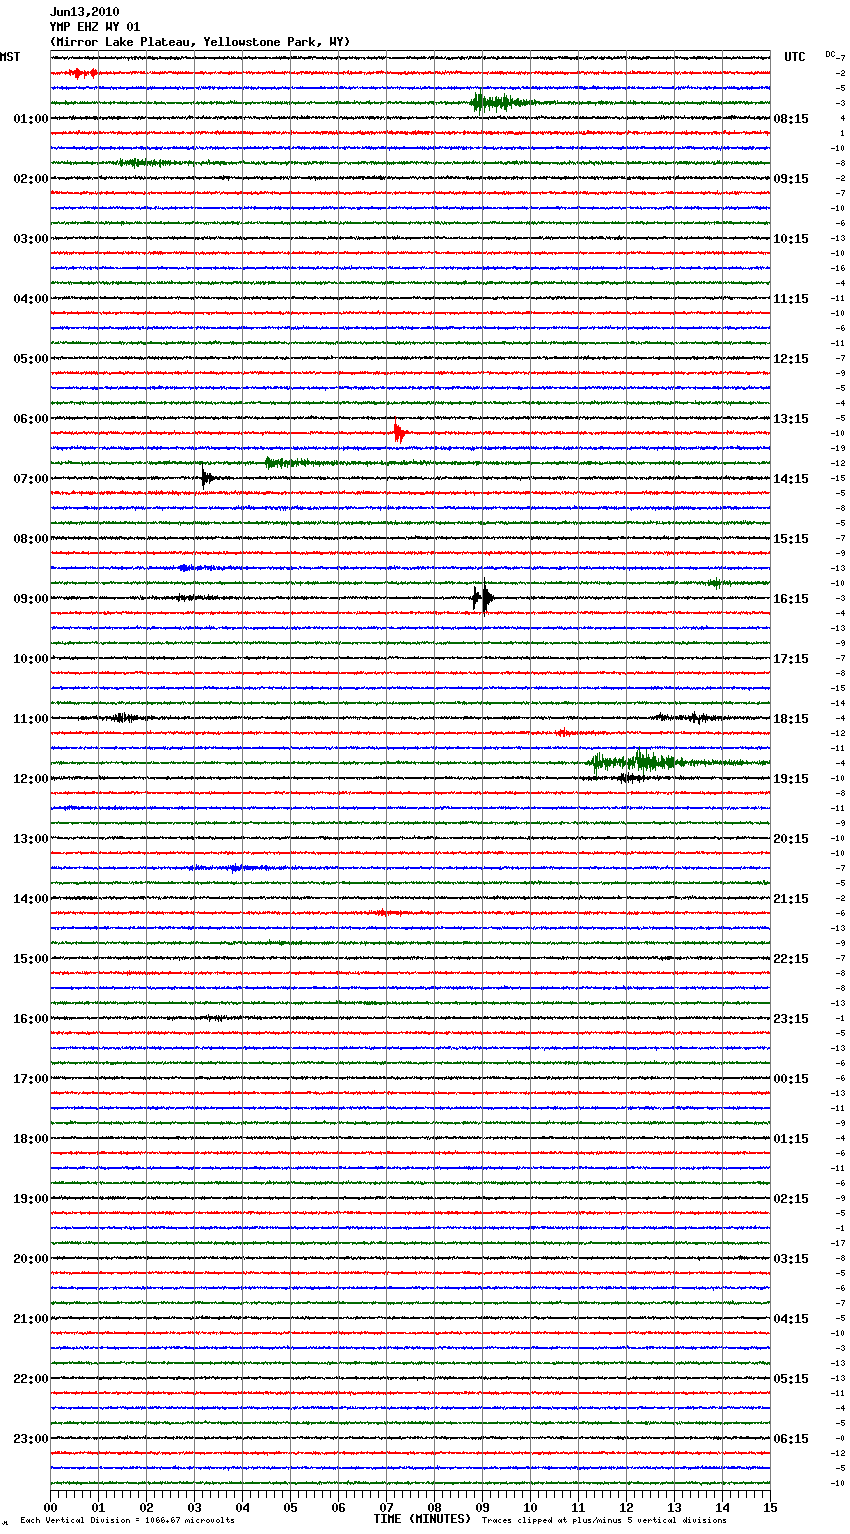The image size is (850, 1534).
Task: Click the Jun13,2010 date header
Action: tap(84, 12)
